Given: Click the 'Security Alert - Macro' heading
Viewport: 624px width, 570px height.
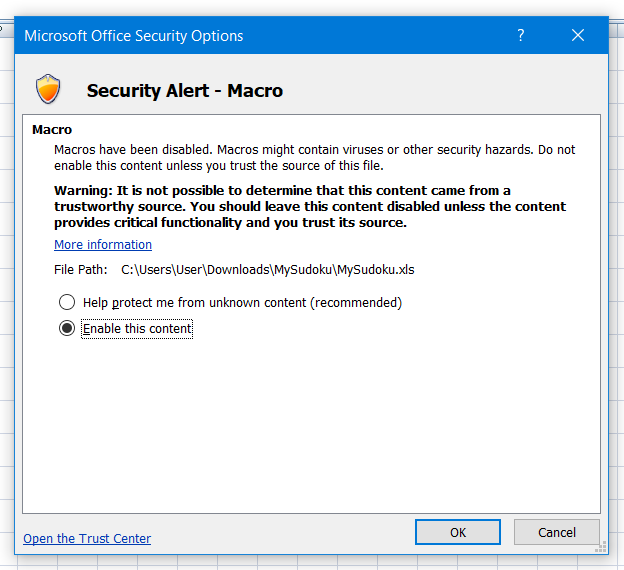Looking at the screenshot, I should pyautogui.click(x=184, y=90).
